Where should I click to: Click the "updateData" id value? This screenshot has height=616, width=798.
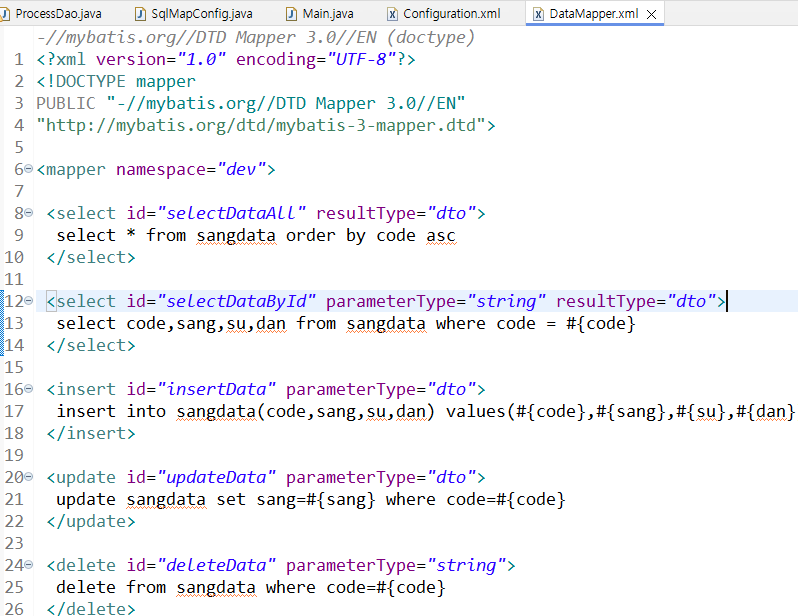pos(217,477)
